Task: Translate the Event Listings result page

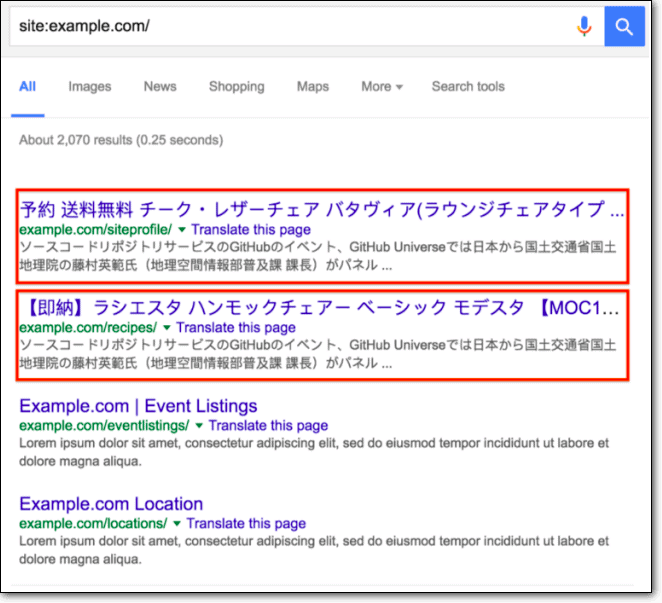Action: (264, 426)
